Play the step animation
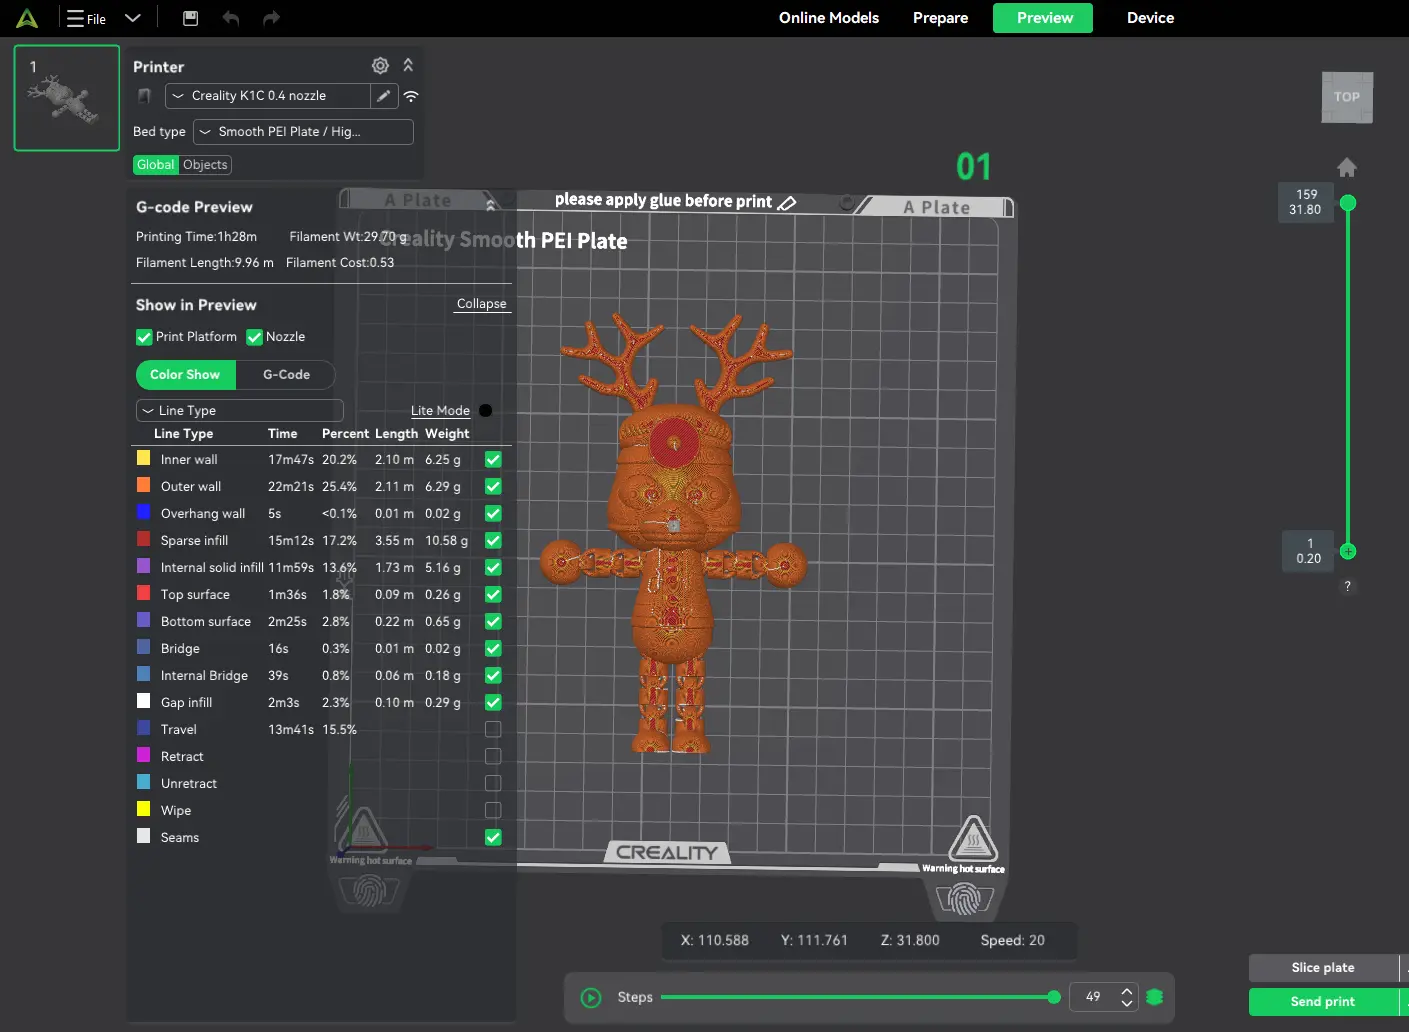Viewport: 1409px width, 1032px height. (591, 997)
